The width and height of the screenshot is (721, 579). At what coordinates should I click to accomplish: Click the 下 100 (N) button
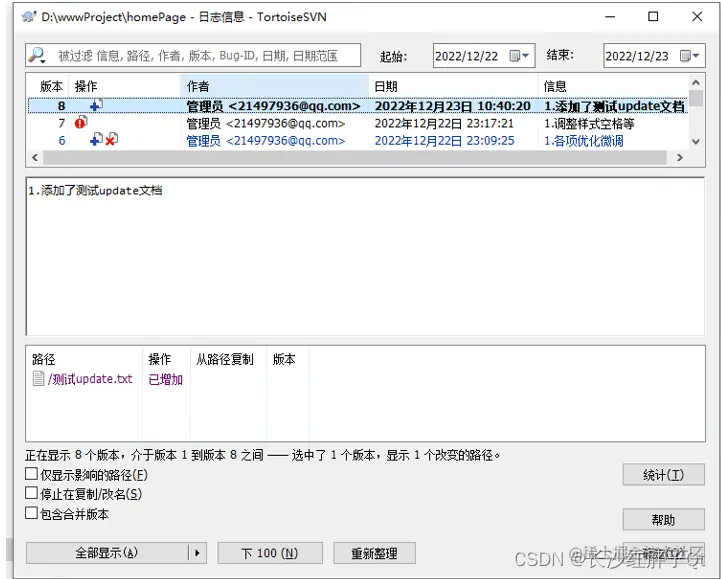coord(270,553)
